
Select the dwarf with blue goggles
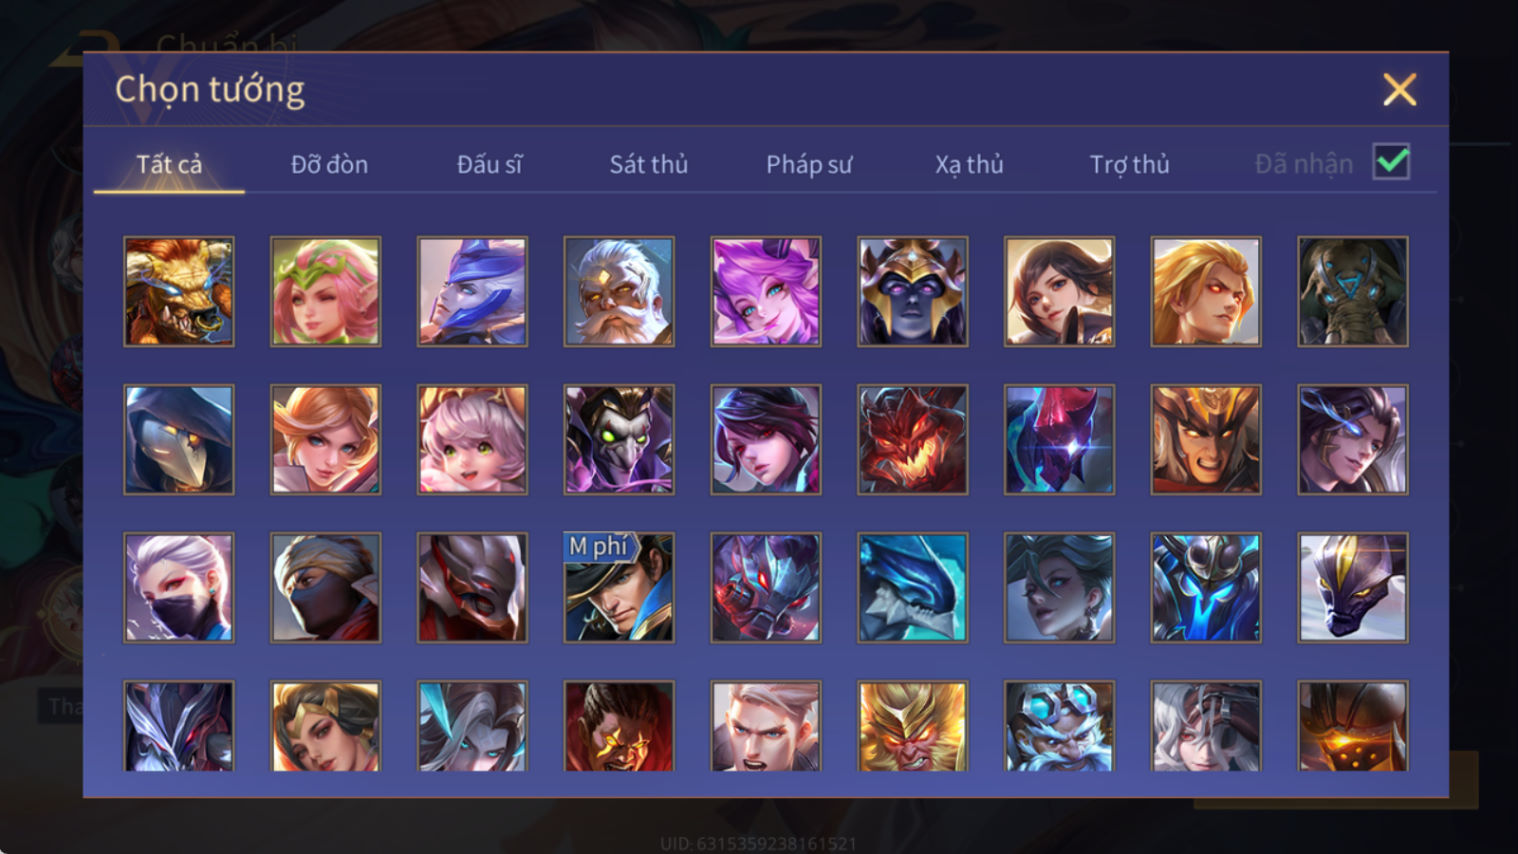[1059, 727]
